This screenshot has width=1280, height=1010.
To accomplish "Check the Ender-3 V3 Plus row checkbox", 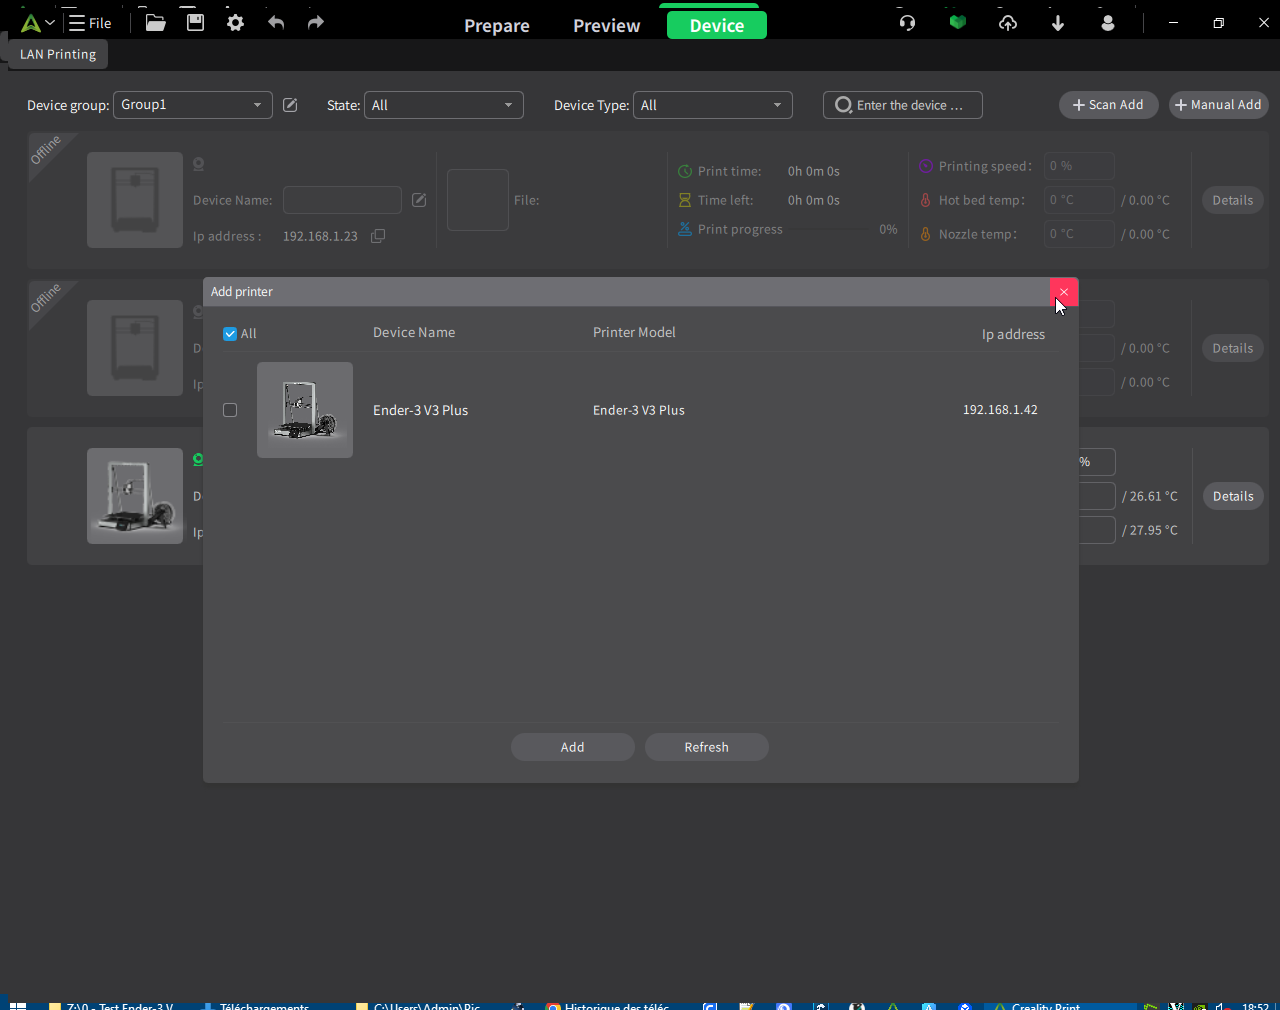I will 230,410.
